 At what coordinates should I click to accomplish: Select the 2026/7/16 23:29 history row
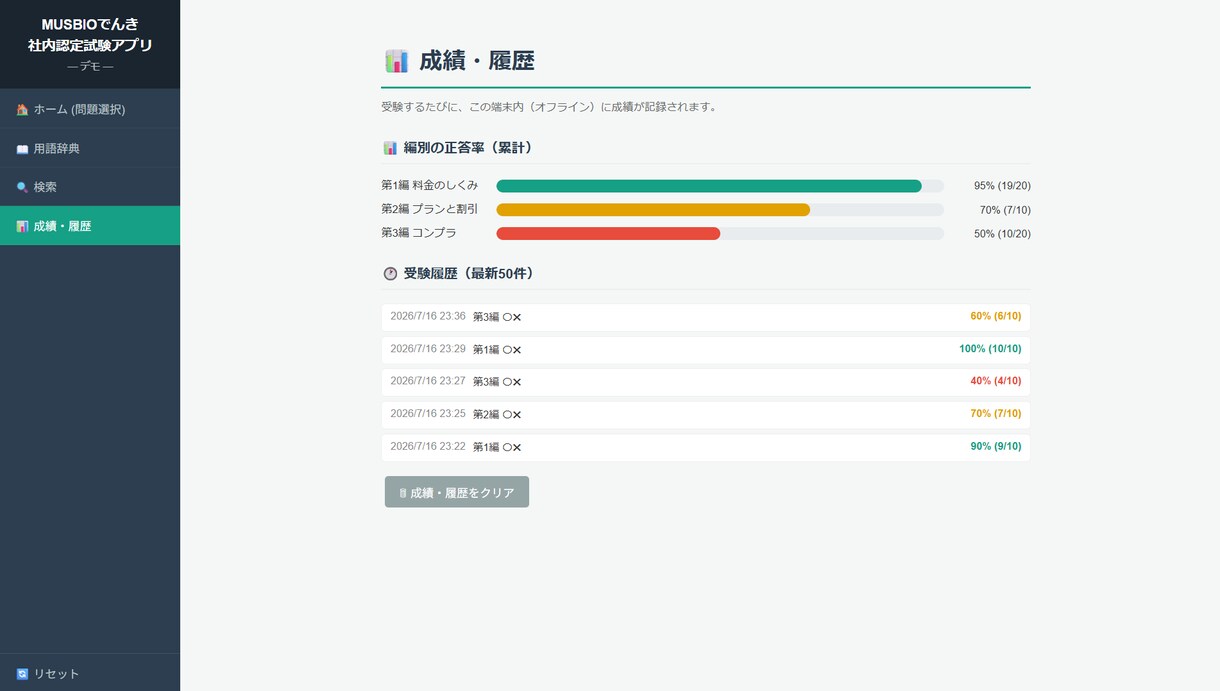point(706,350)
